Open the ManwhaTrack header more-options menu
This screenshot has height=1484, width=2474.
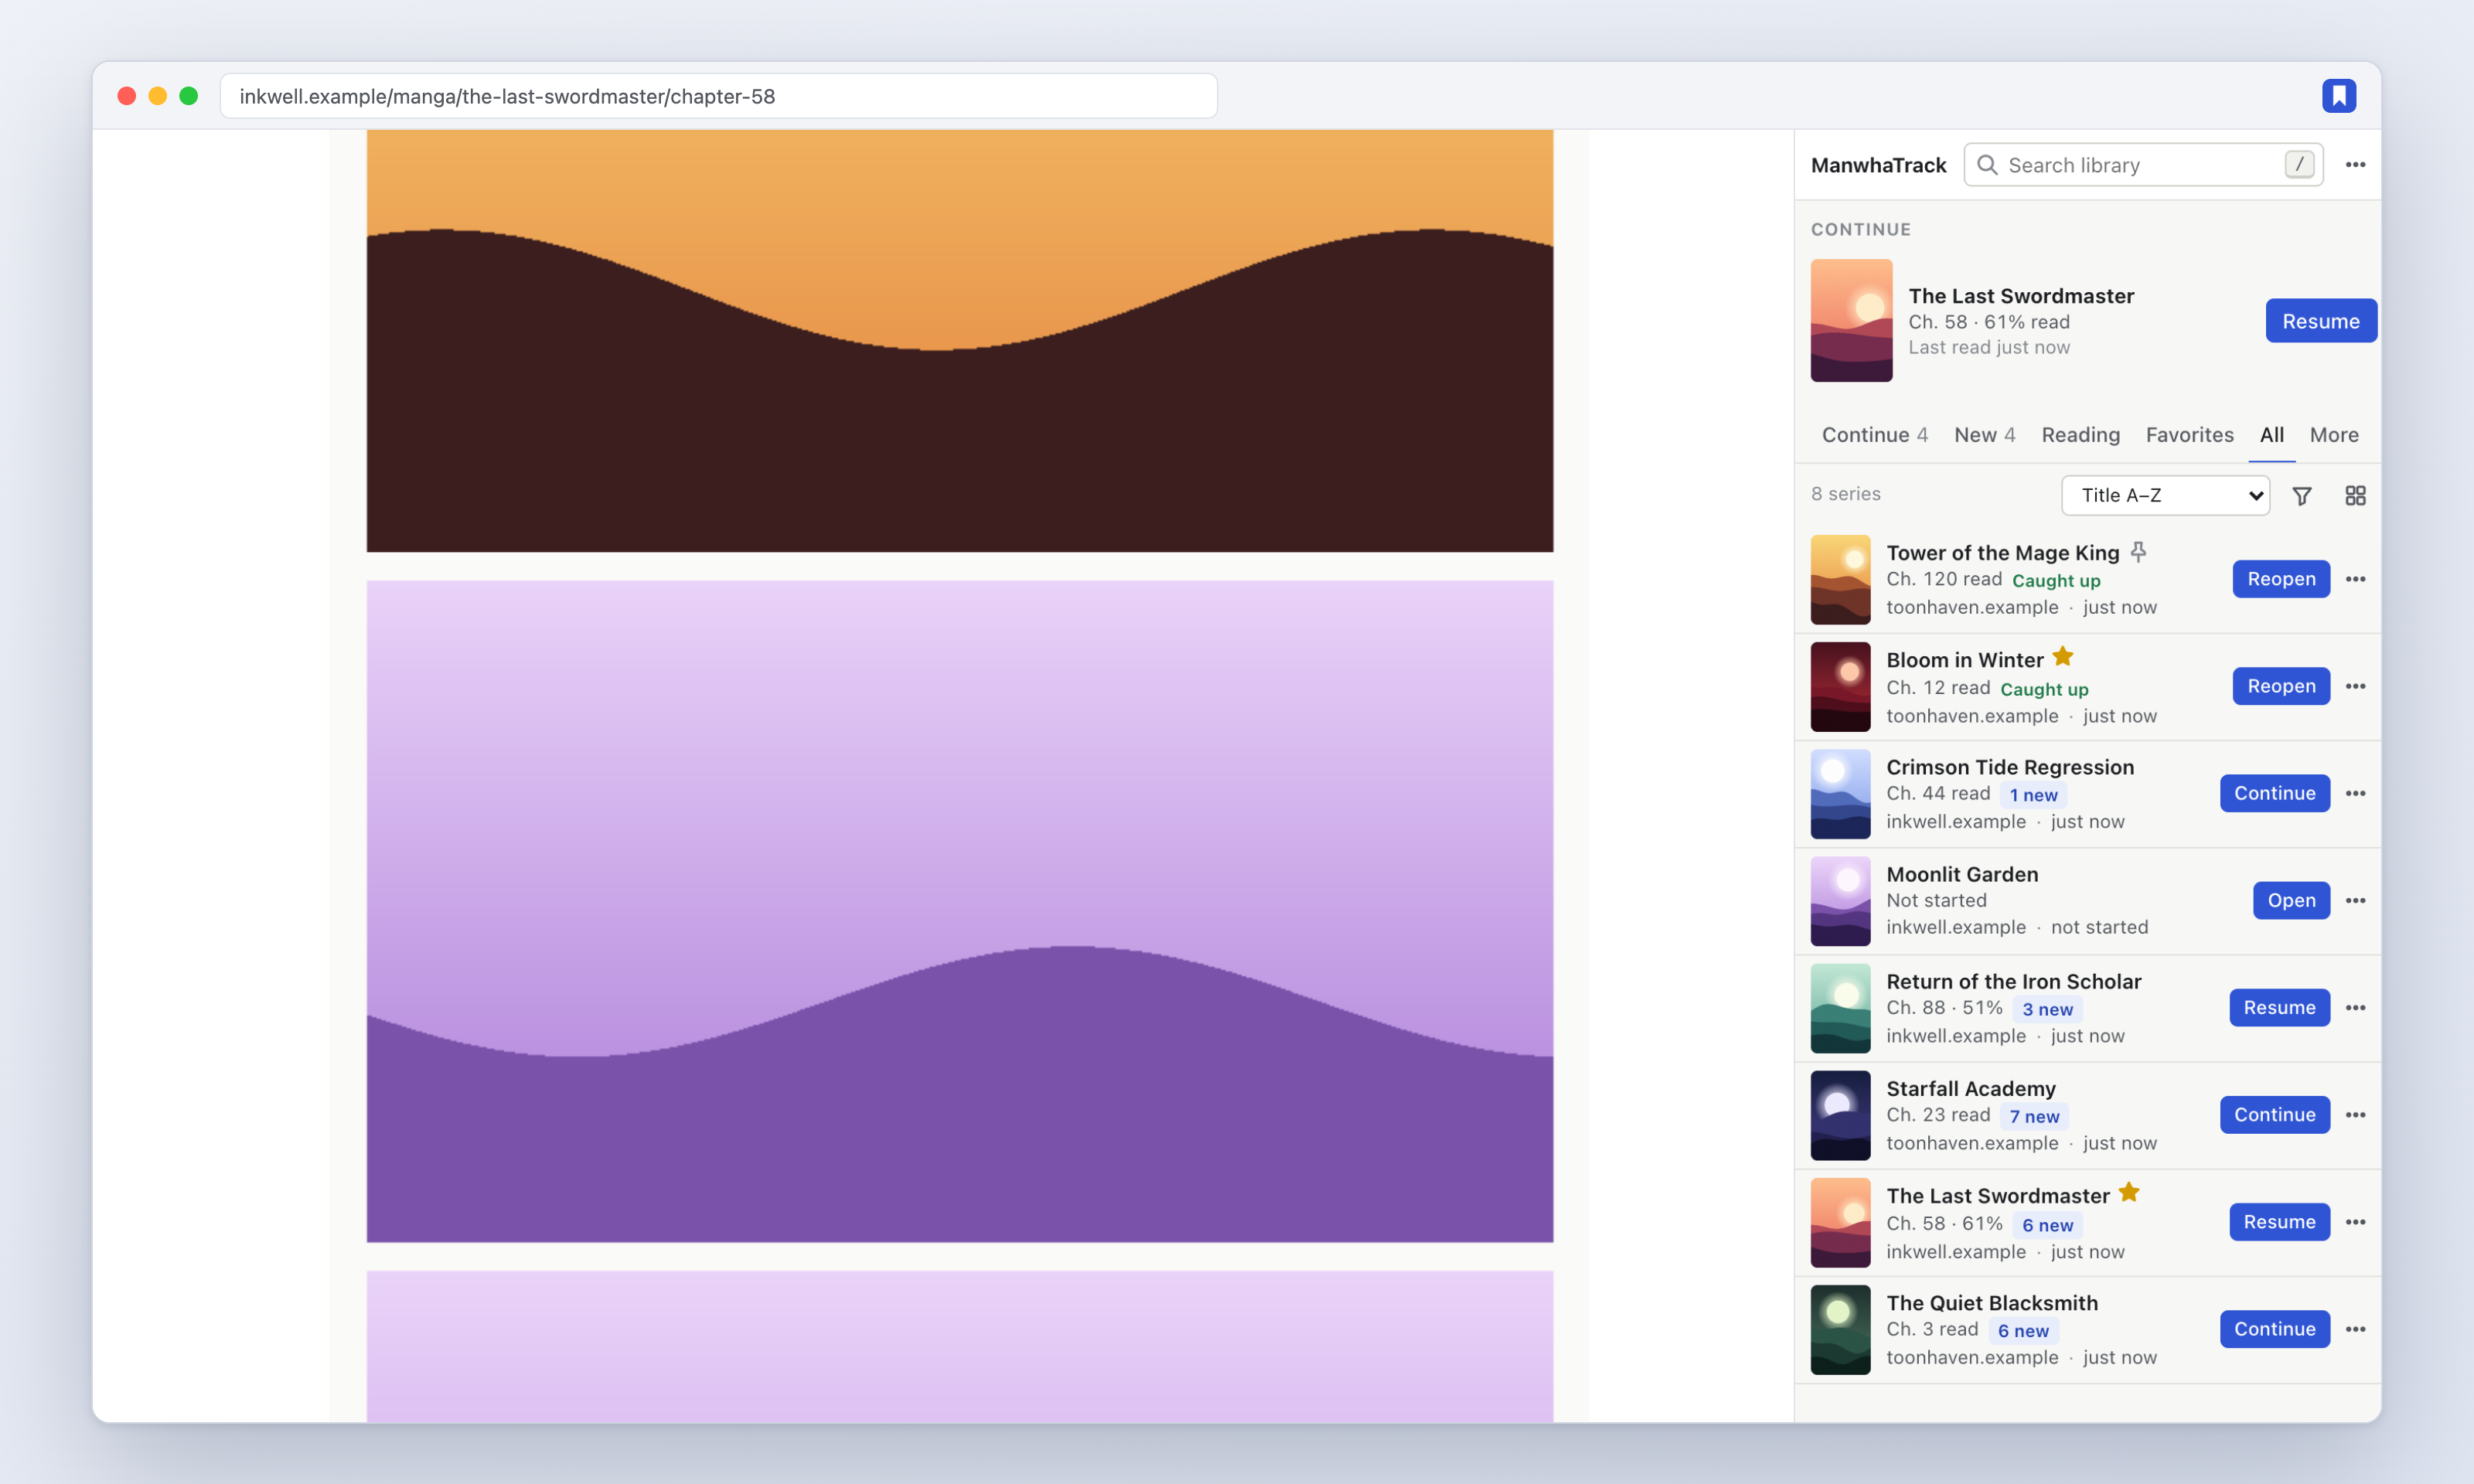[2355, 165]
